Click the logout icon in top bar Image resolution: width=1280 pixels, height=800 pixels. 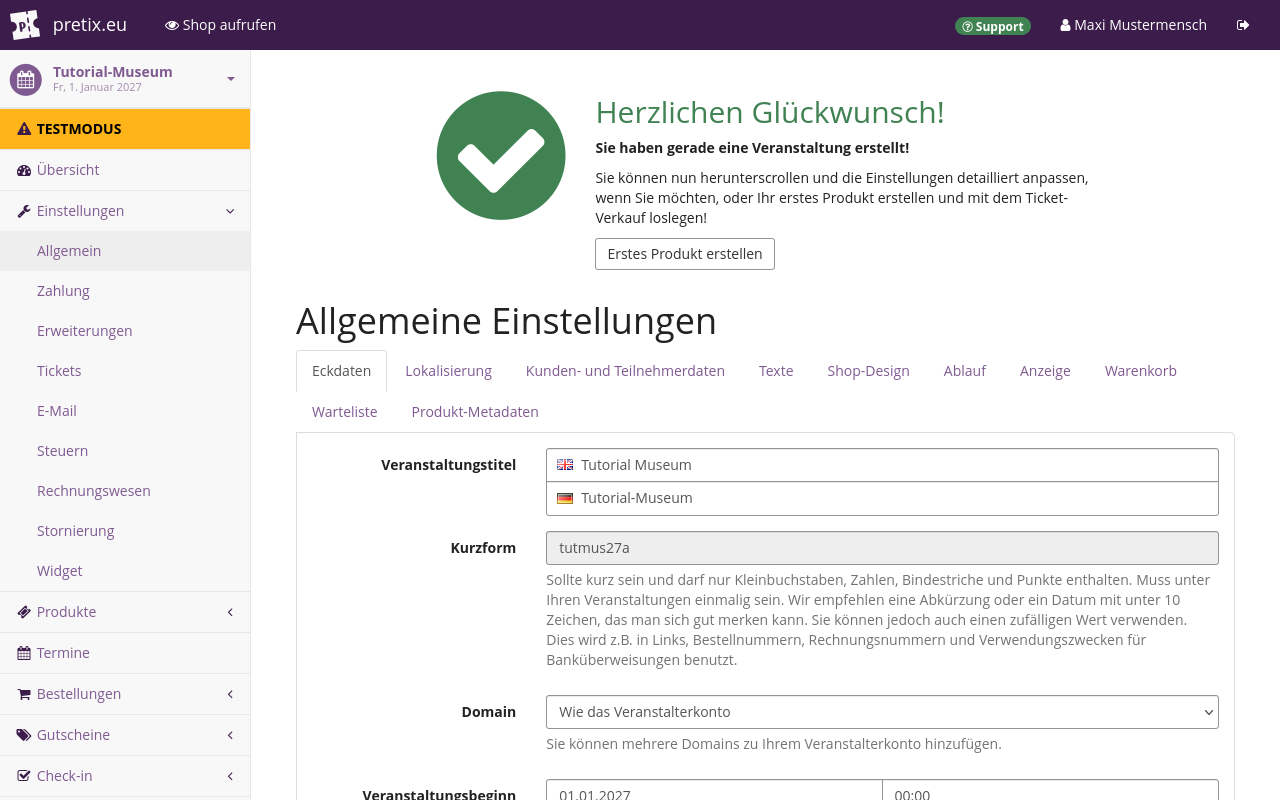[x=1243, y=25]
